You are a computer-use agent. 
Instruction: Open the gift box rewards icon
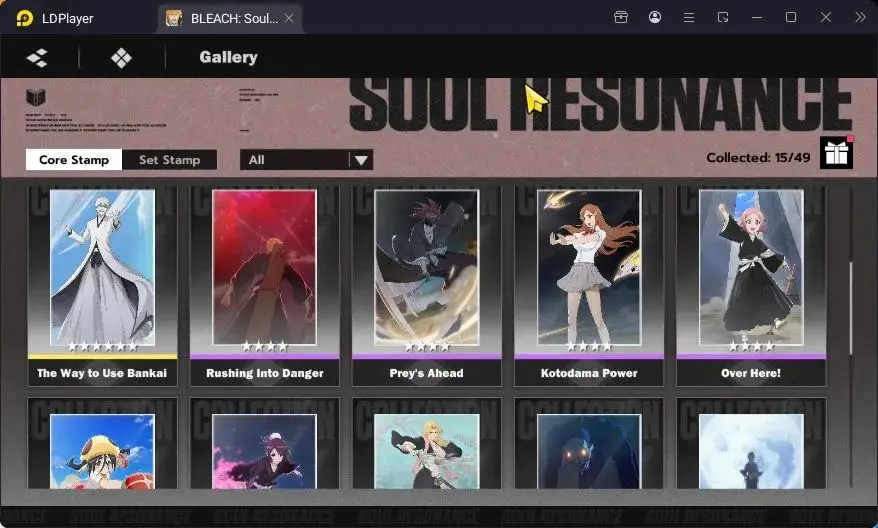pos(837,152)
